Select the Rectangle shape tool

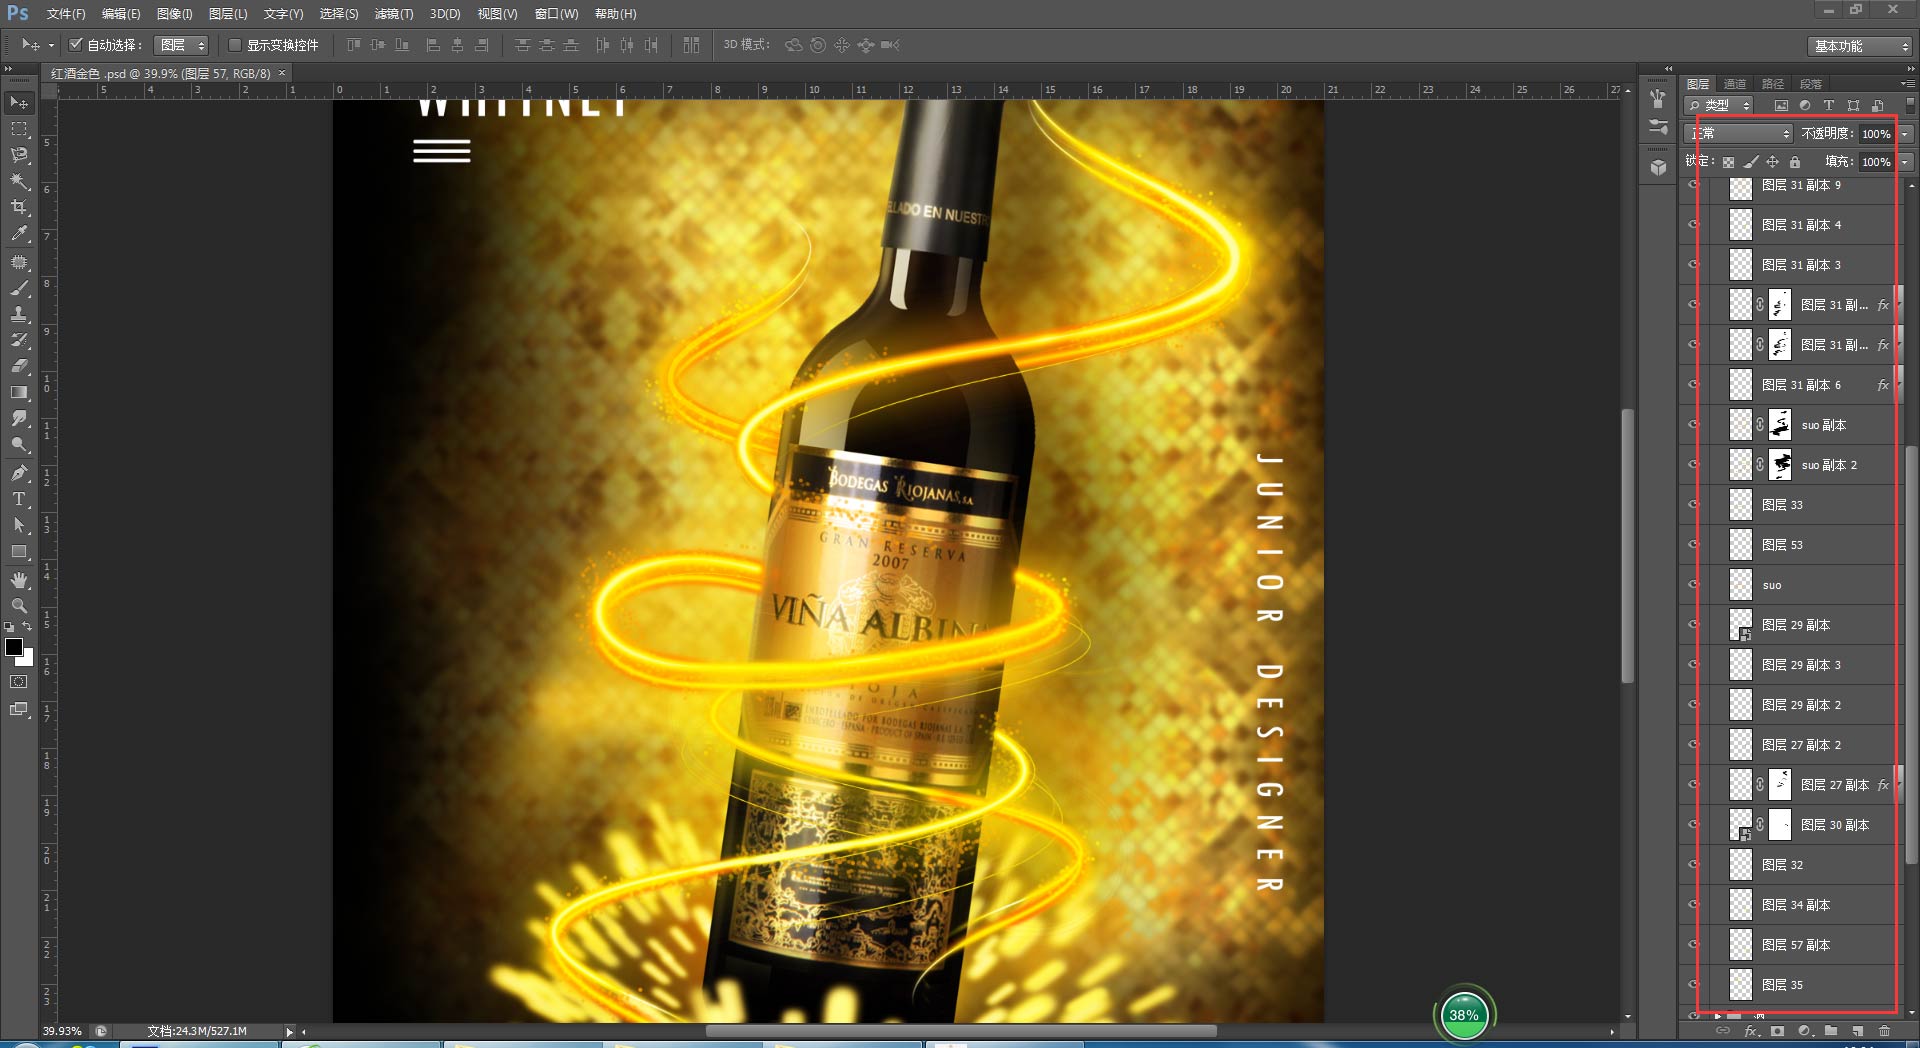click(19, 551)
